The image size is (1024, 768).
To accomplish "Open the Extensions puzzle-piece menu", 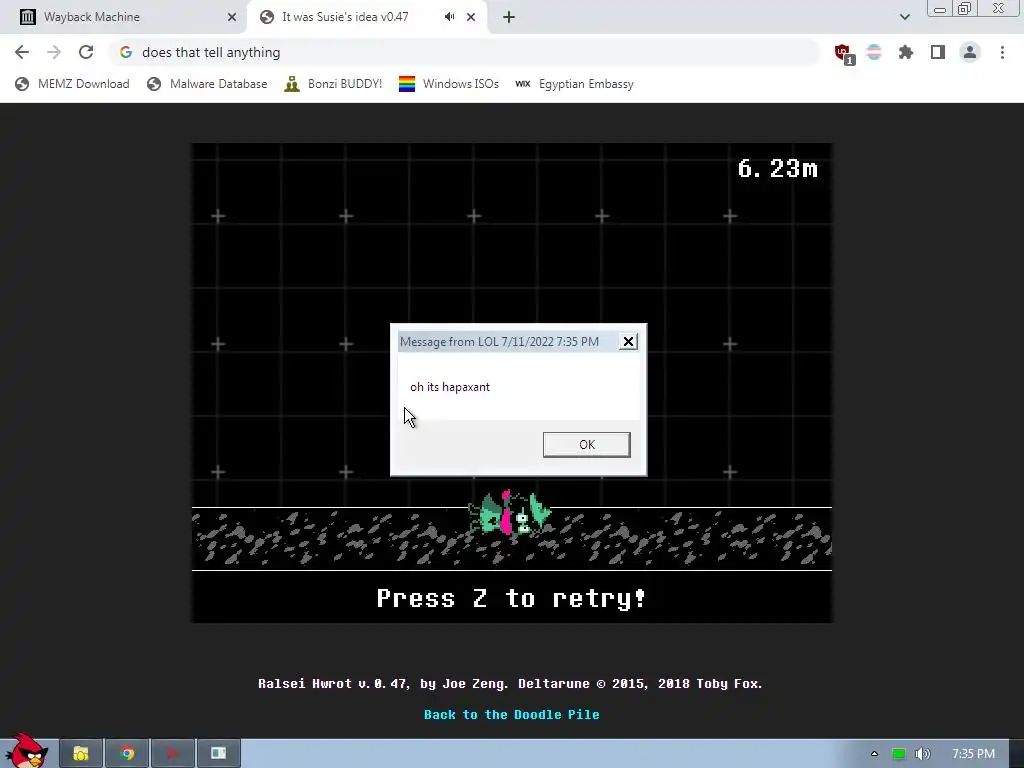I will click(906, 52).
